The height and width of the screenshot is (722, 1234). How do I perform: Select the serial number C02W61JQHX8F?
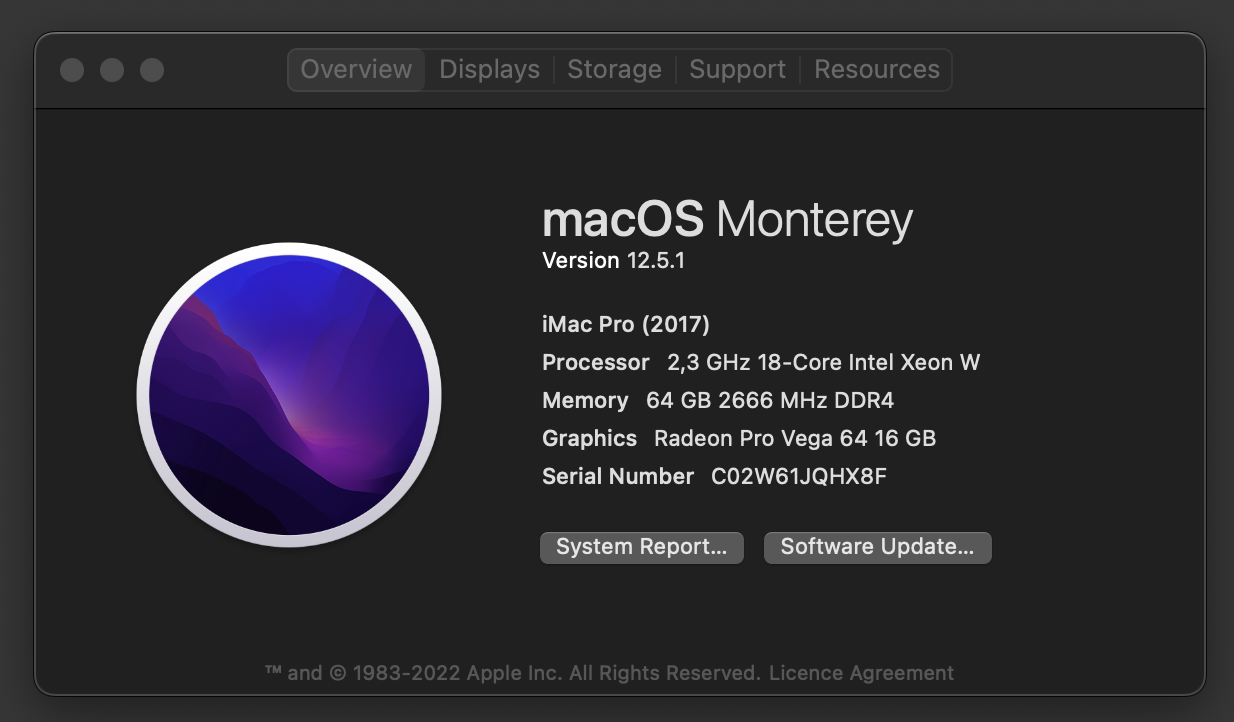tap(799, 476)
